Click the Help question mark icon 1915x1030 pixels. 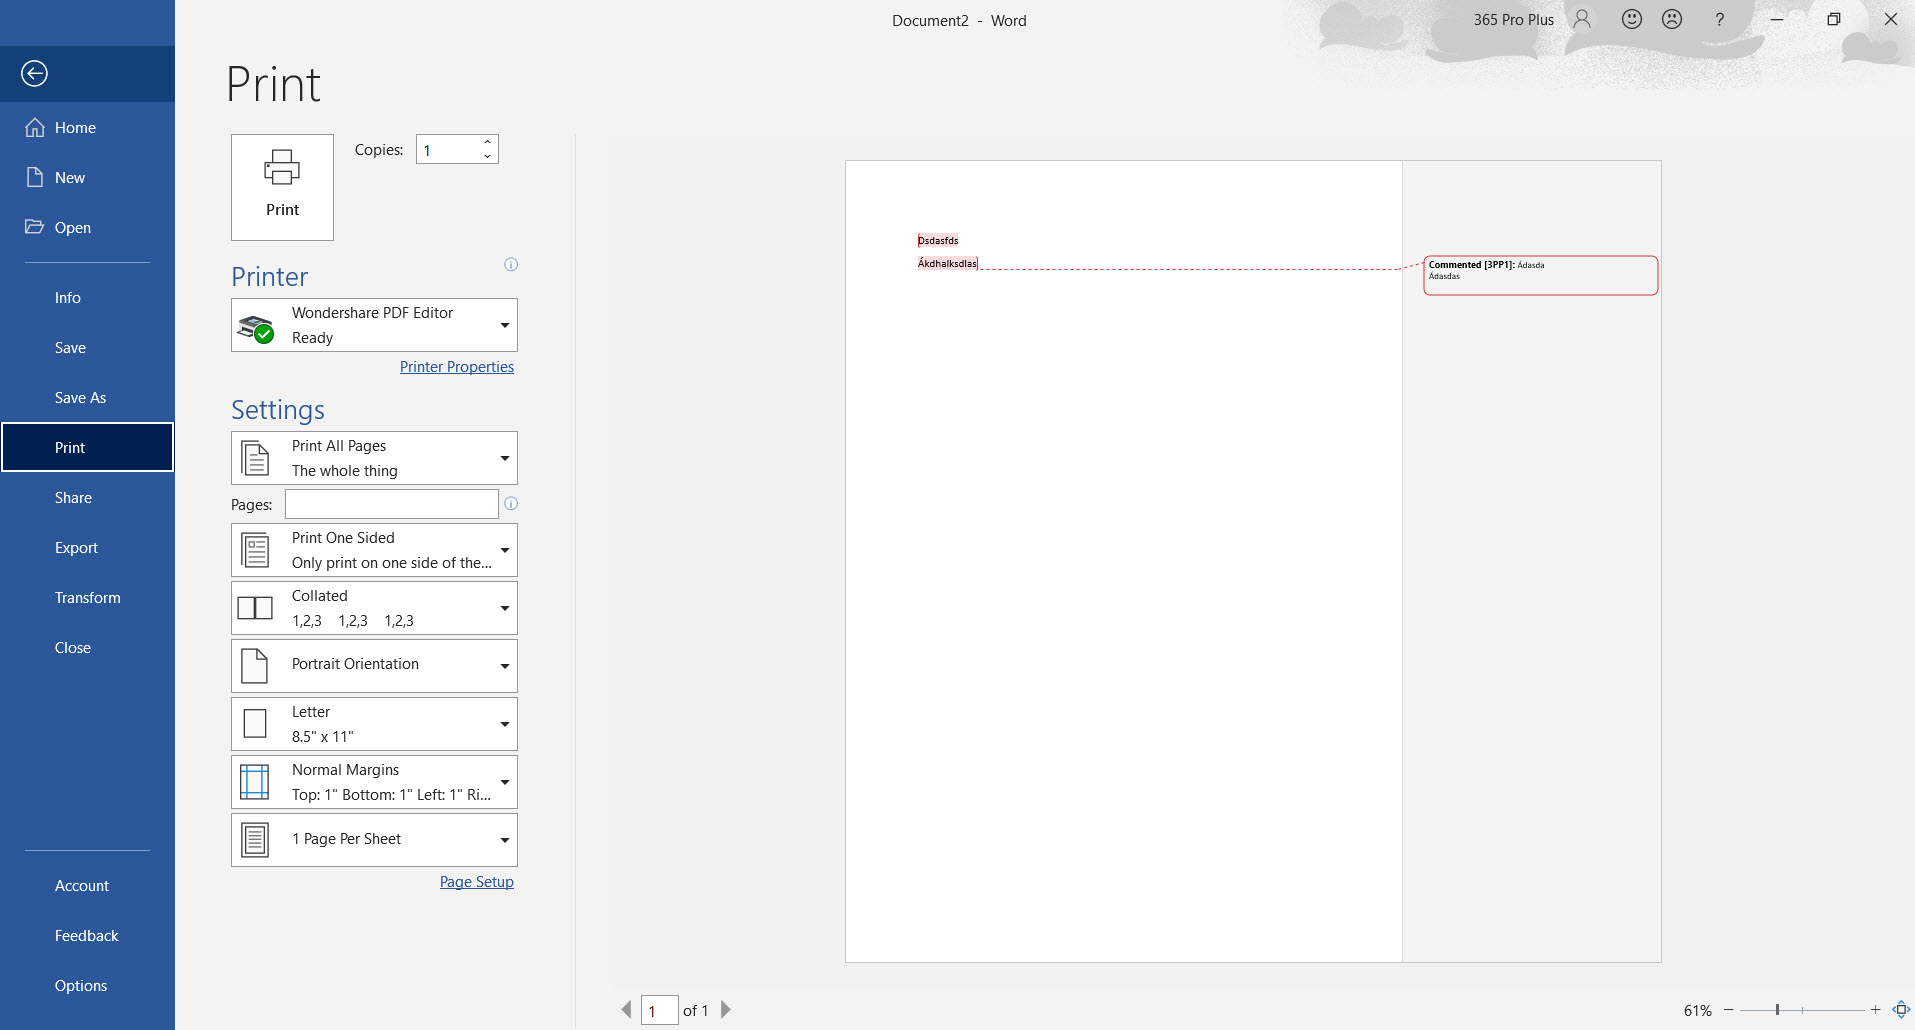pos(1719,20)
